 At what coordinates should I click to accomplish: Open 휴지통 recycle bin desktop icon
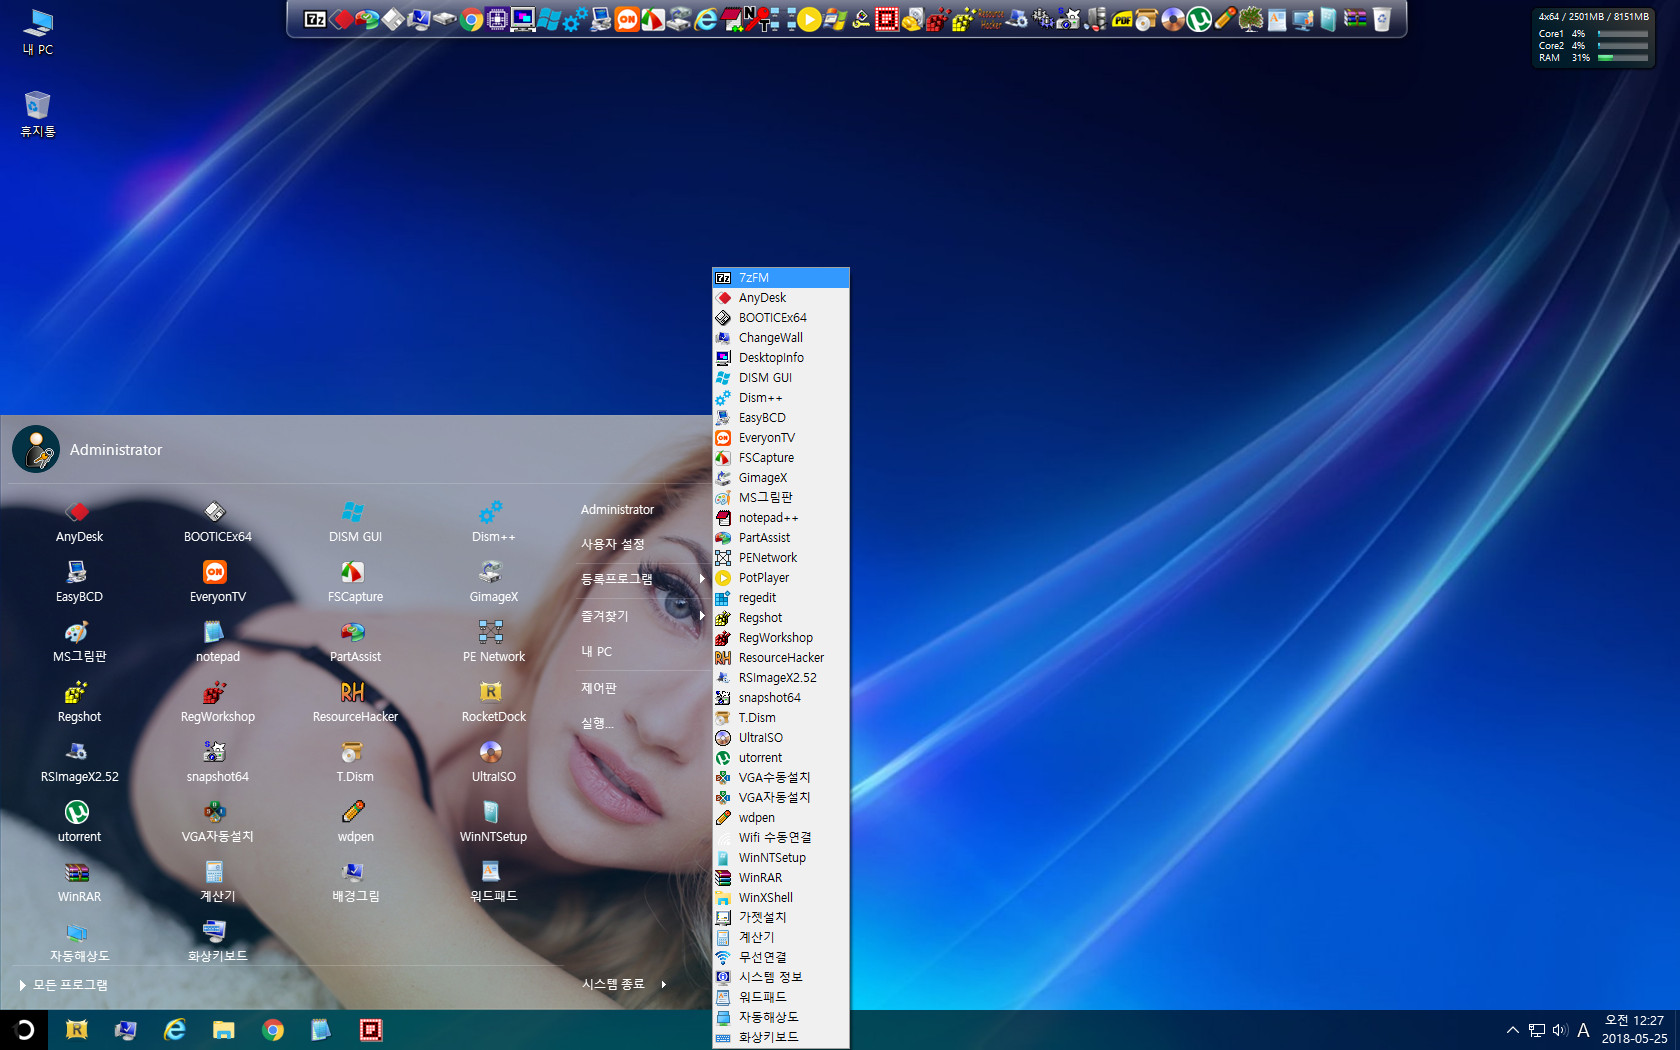tap(38, 114)
